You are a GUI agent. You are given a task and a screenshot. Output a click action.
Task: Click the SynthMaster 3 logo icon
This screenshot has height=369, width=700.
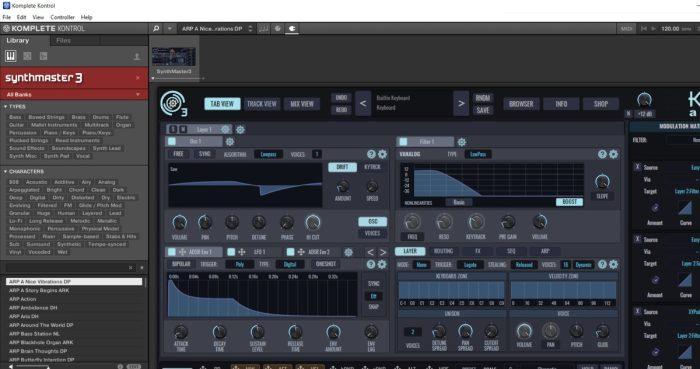pyautogui.click(x=174, y=104)
